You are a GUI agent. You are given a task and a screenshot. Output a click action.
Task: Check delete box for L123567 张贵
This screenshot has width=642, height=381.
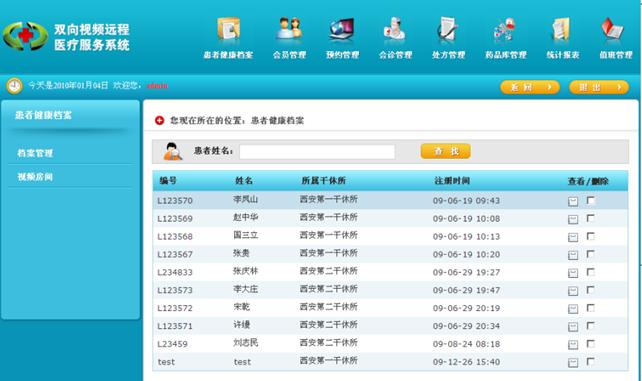pyautogui.click(x=591, y=254)
